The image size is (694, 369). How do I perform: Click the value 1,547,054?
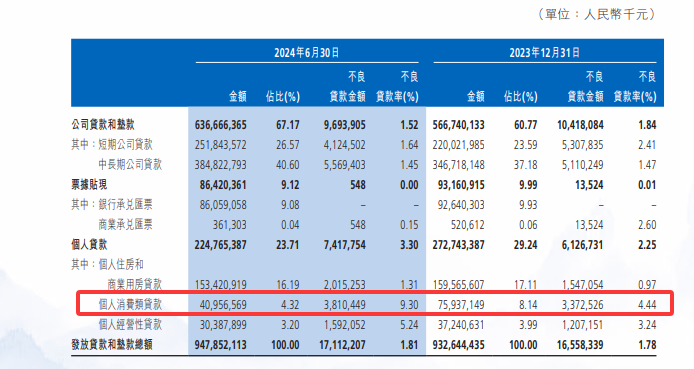[582, 284]
